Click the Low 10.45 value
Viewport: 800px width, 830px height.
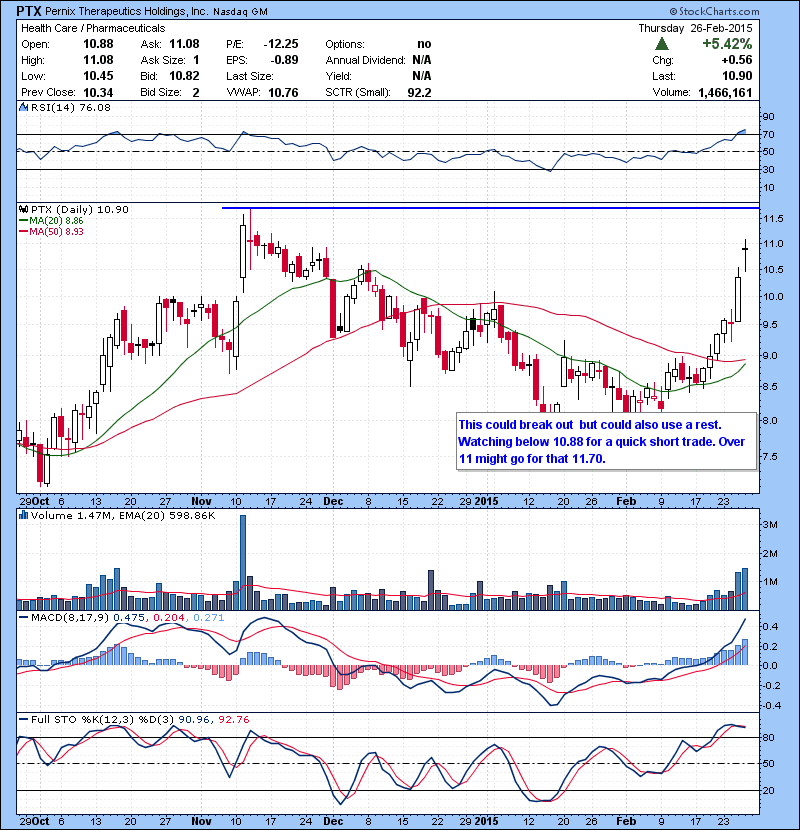pyautogui.click(x=98, y=76)
